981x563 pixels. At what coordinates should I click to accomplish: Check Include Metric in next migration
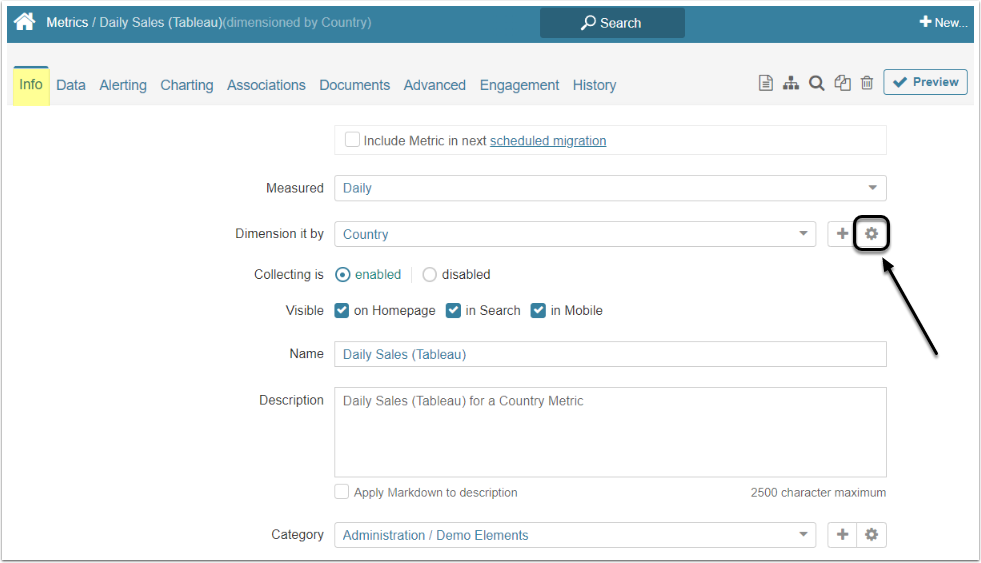point(352,140)
